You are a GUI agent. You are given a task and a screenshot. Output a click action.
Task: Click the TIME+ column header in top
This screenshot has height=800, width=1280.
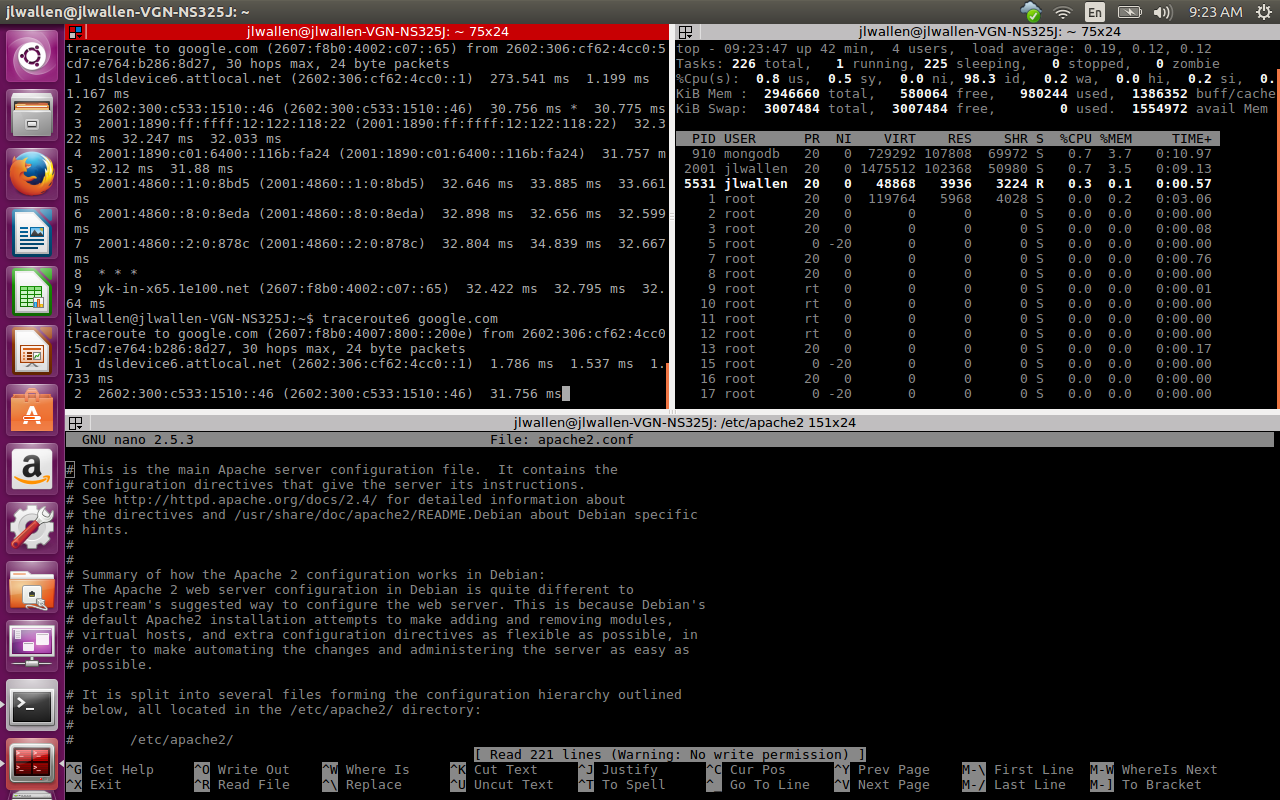pos(1192,139)
